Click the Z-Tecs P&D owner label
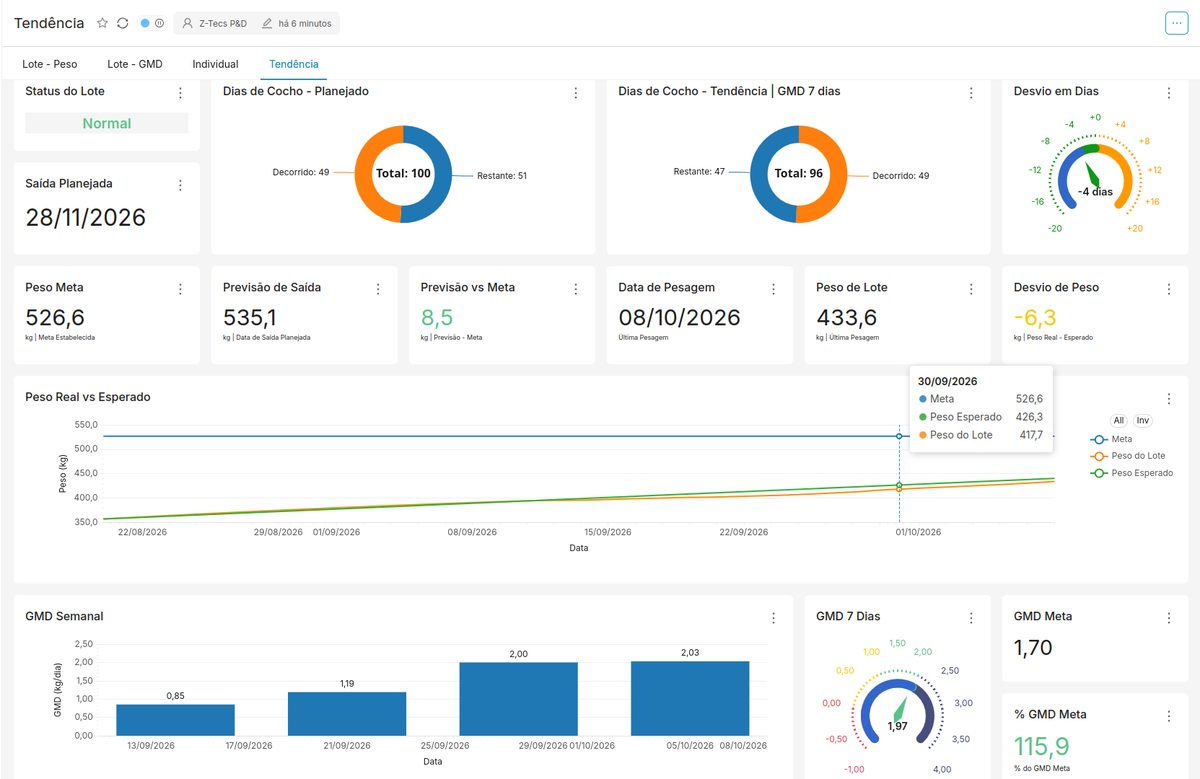Viewport: 1200px width, 779px height. pyautogui.click(x=214, y=23)
